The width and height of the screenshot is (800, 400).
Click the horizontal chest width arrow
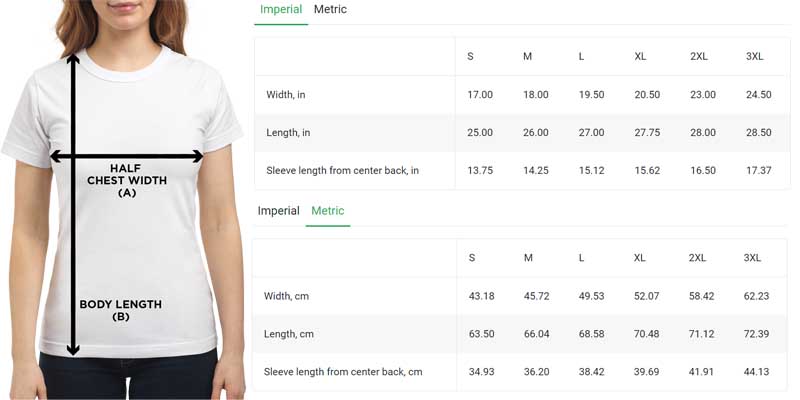click(127, 157)
